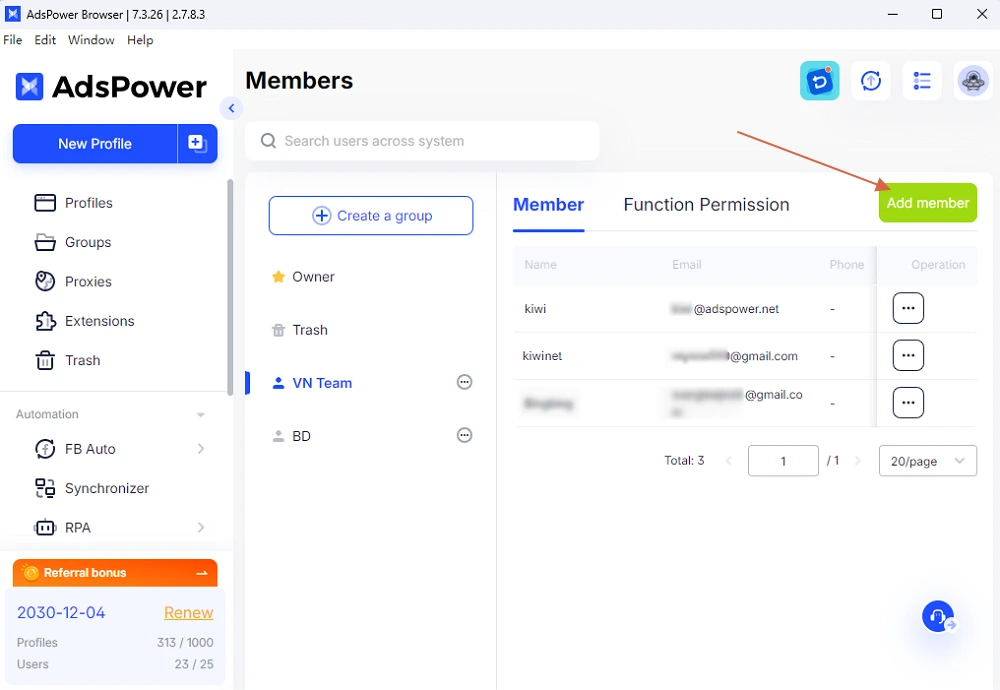
Task: Open the support headset chat bubble
Action: click(x=938, y=616)
